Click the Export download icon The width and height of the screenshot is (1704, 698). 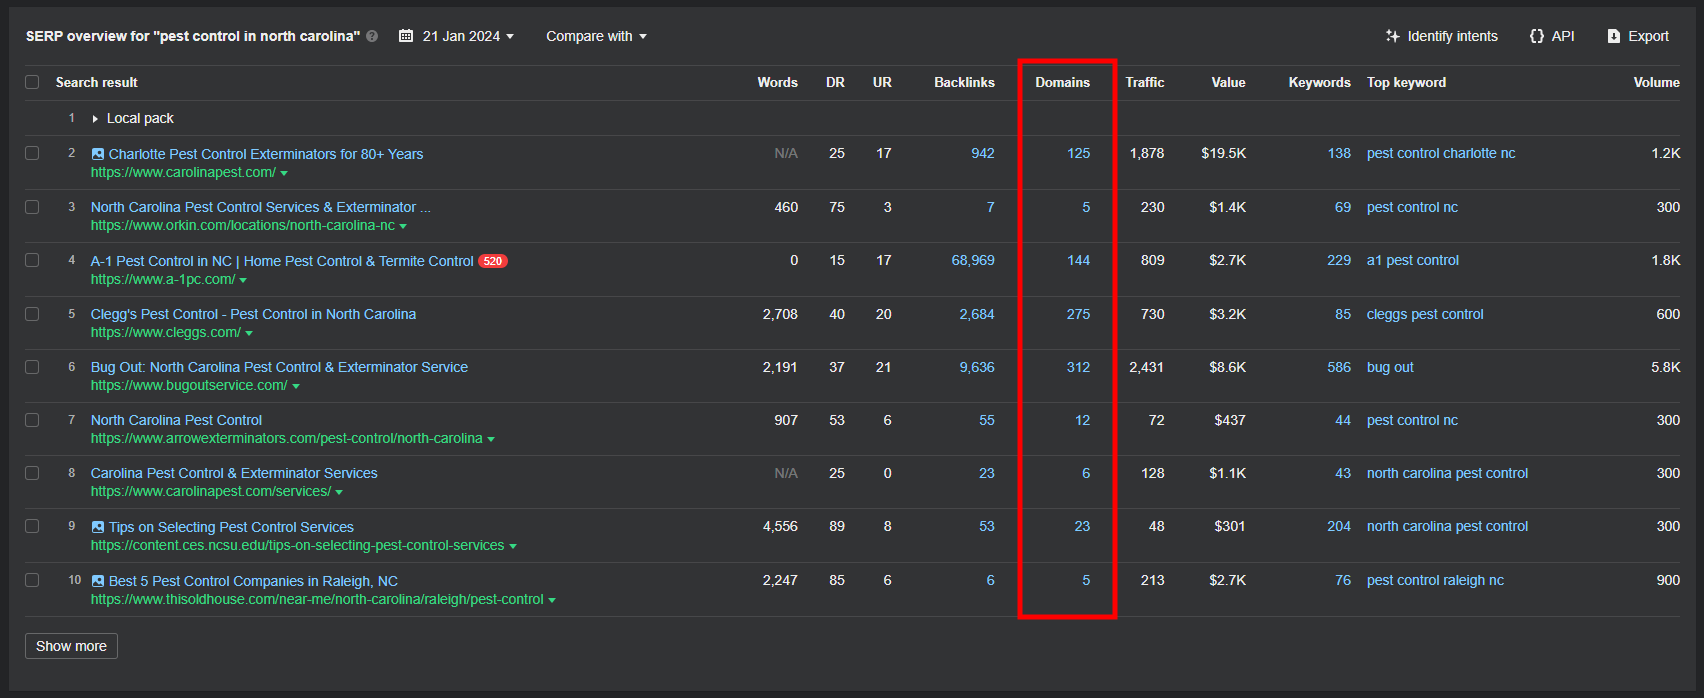[1613, 36]
